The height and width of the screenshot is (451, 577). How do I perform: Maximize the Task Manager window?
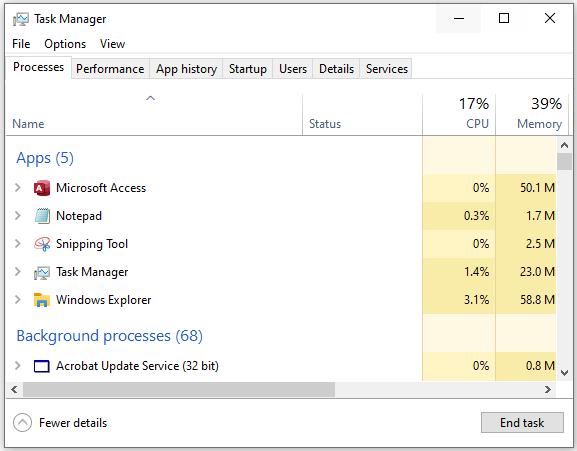504,18
